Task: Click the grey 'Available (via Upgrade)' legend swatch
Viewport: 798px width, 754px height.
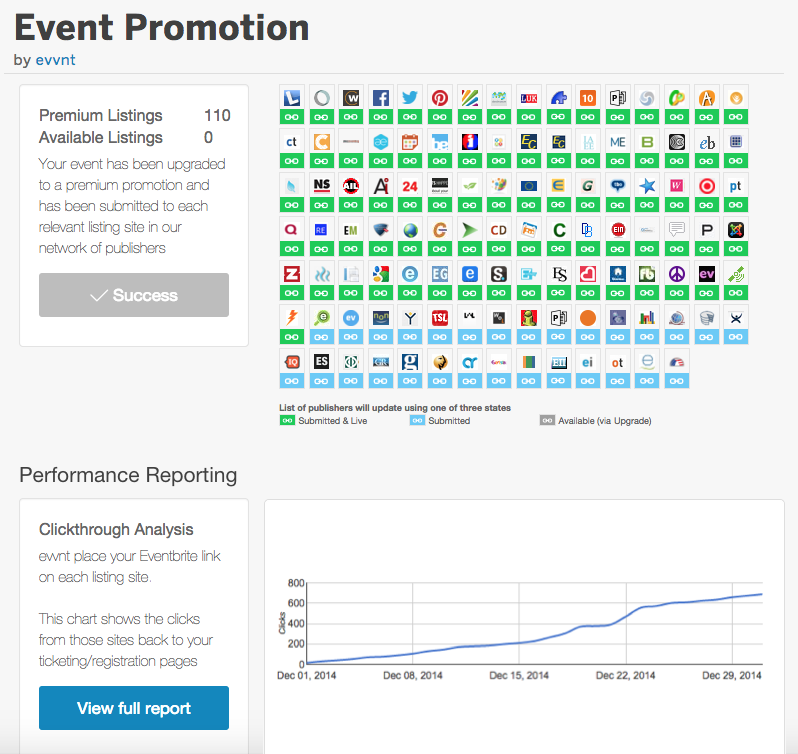Action: pos(547,420)
